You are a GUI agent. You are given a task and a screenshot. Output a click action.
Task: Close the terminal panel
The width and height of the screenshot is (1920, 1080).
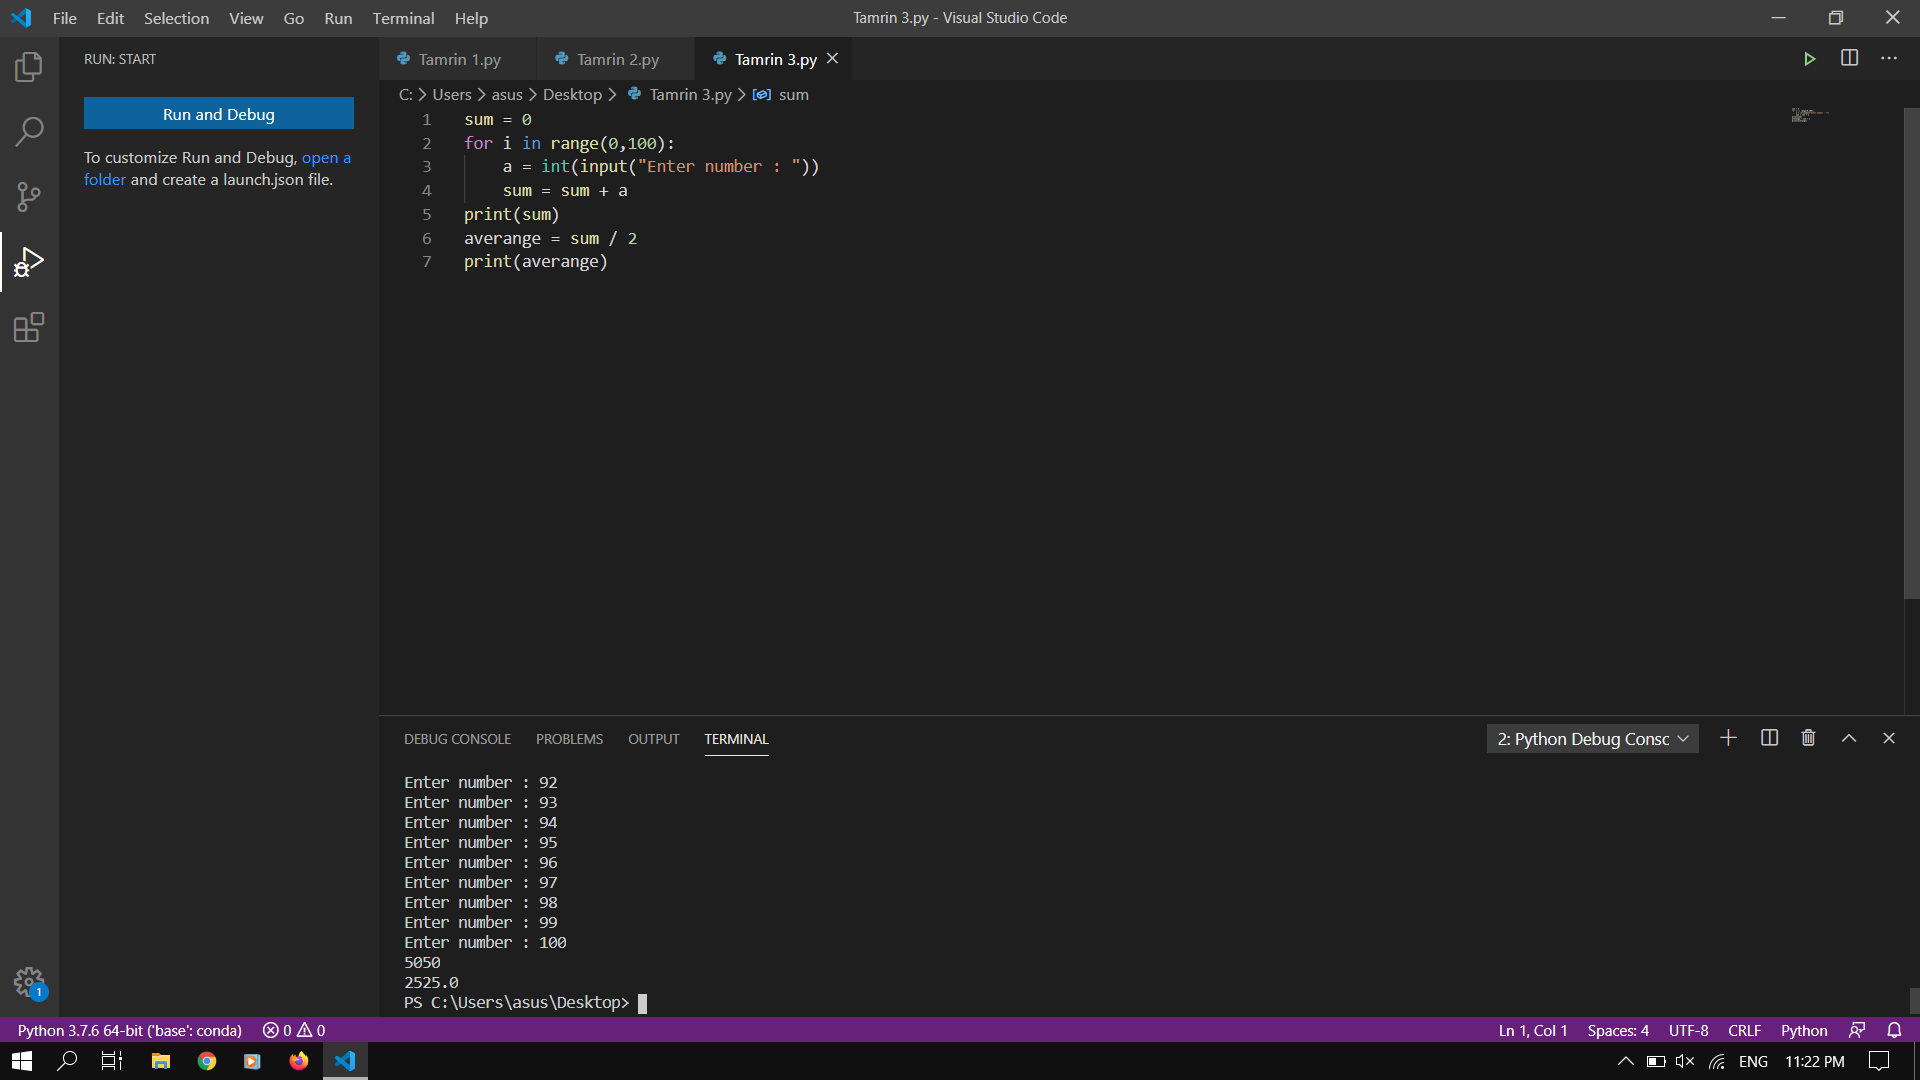pos(1889,738)
